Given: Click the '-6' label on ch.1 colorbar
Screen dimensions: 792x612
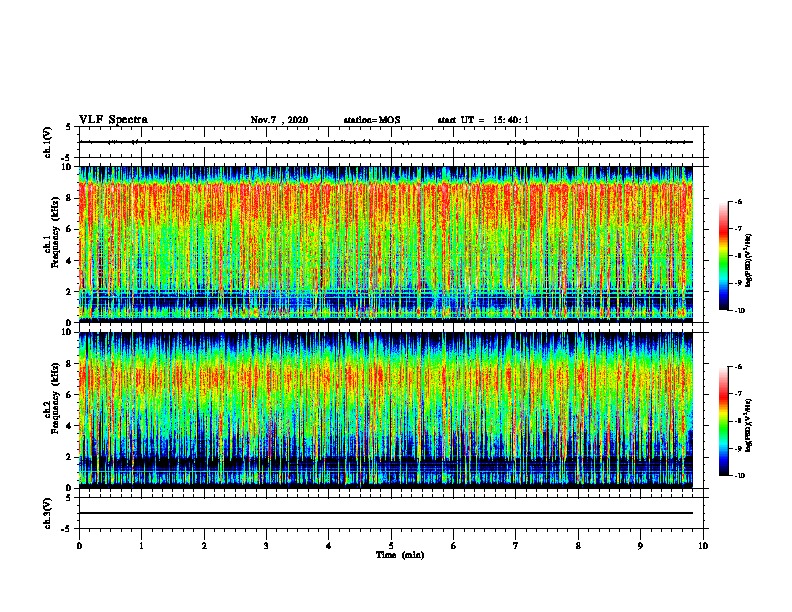Looking at the screenshot, I should point(739,201).
